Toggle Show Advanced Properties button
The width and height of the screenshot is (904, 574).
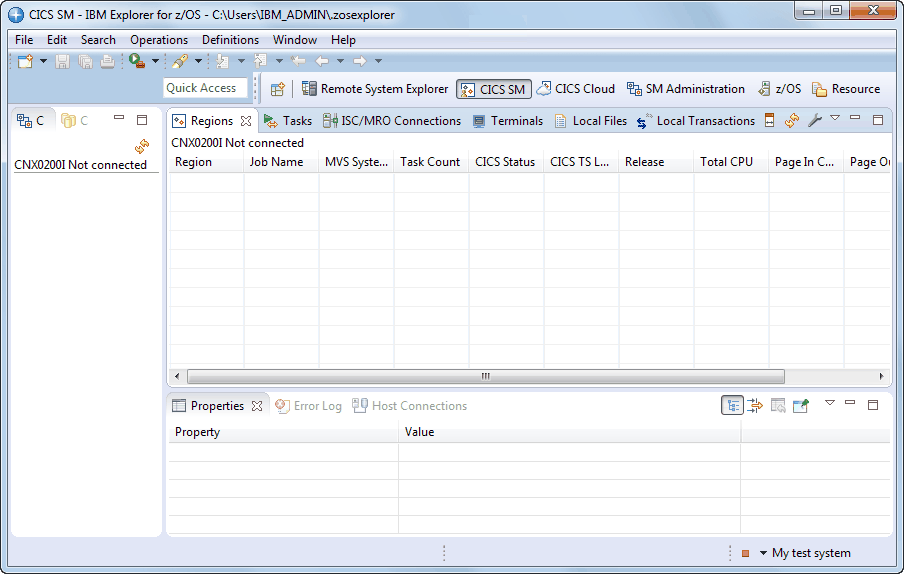click(x=755, y=406)
